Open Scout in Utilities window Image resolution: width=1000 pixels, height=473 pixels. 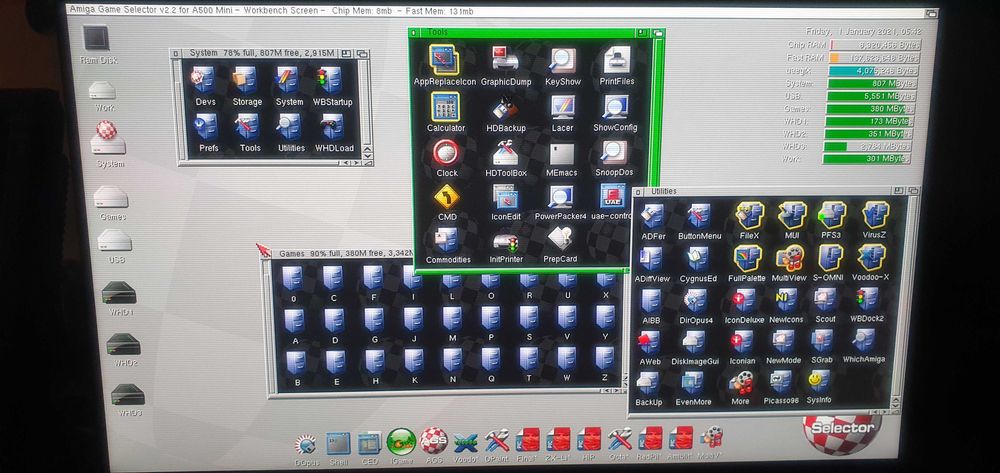pos(825,300)
